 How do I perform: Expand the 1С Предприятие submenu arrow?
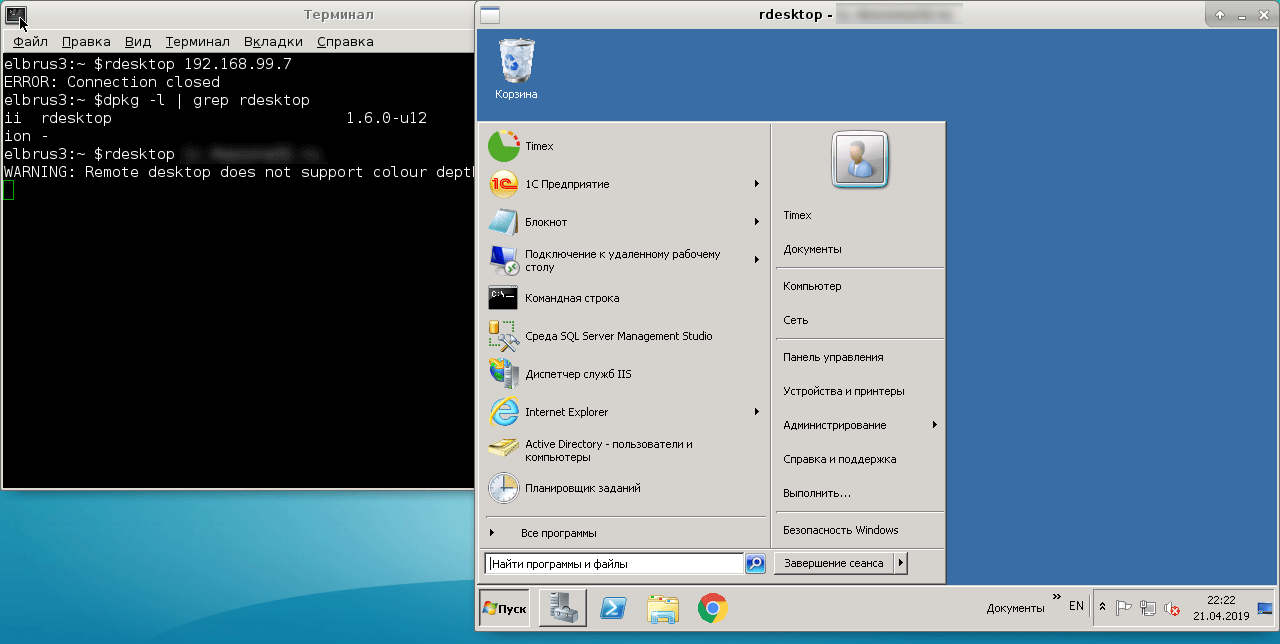pyautogui.click(x=757, y=184)
